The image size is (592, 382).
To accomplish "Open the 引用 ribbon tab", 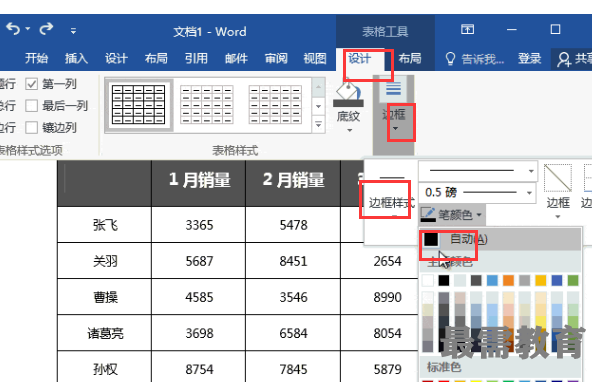I will (x=196, y=58).
